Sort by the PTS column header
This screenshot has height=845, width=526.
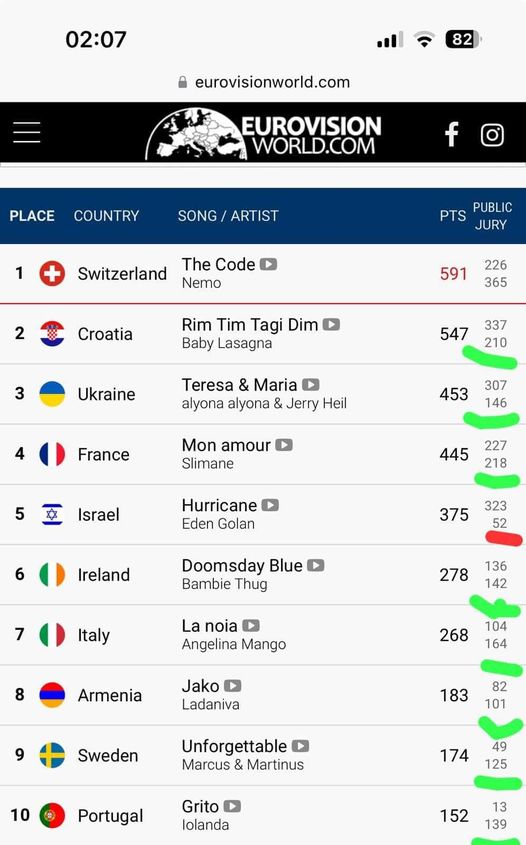click(x=452, y=216)
